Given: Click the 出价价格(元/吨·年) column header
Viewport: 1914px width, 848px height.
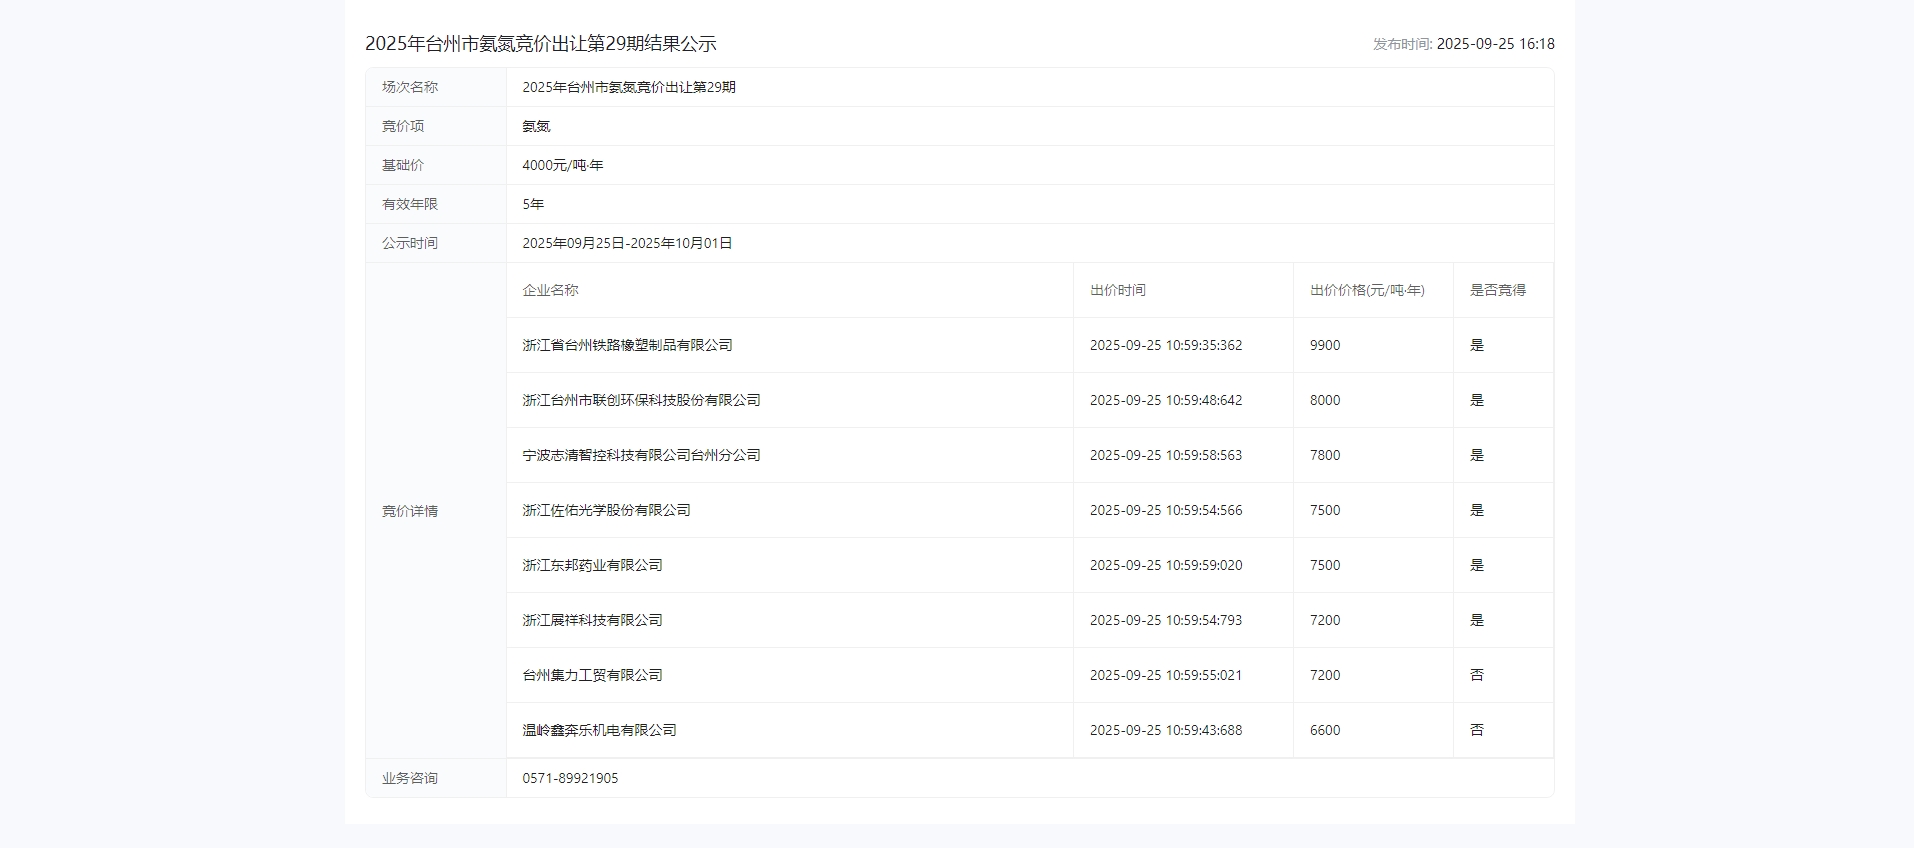Looking at the screenshot, I should click(1367, 290).
